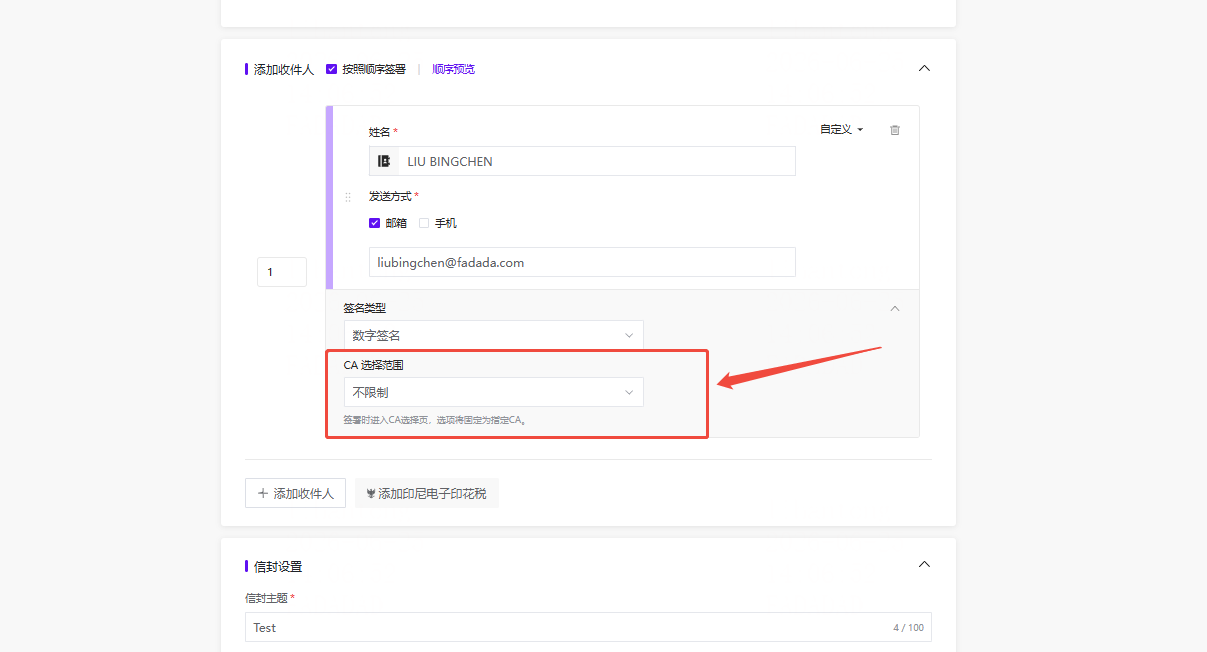Click the 信封主题 Test input field
Image resolution: width=1207 pixels, height=652 pixels.
pyautogui.click(x=588, y=627)
